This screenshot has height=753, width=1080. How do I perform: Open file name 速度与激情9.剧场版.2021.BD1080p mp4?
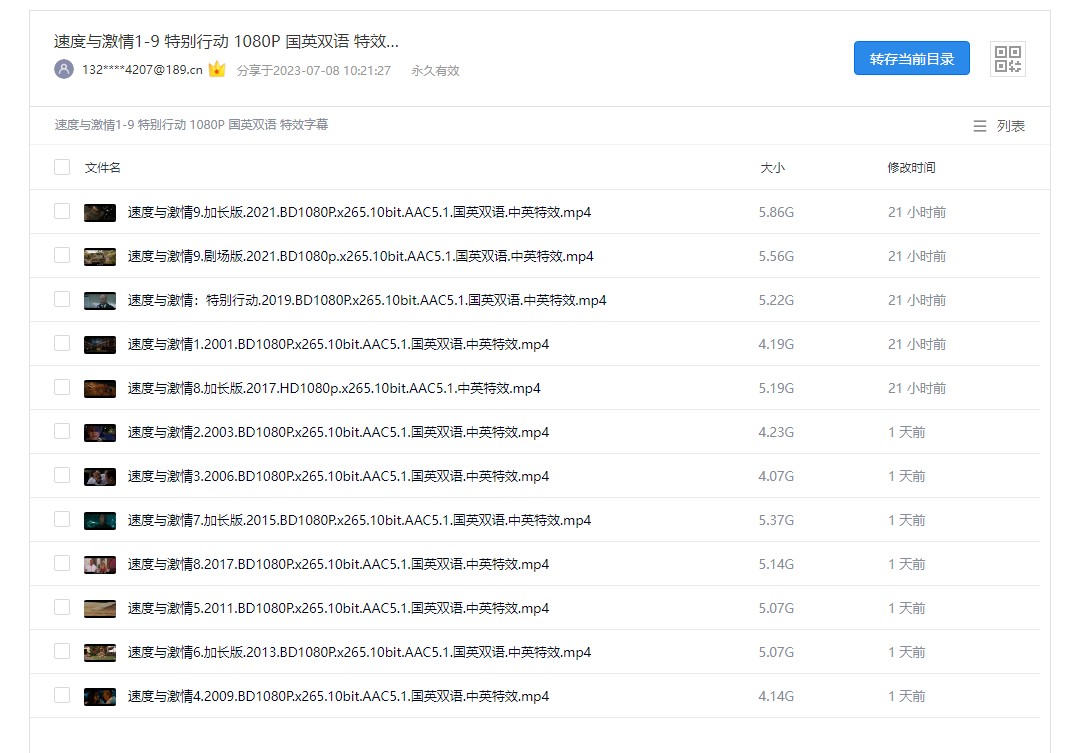[x=360, y=256]
